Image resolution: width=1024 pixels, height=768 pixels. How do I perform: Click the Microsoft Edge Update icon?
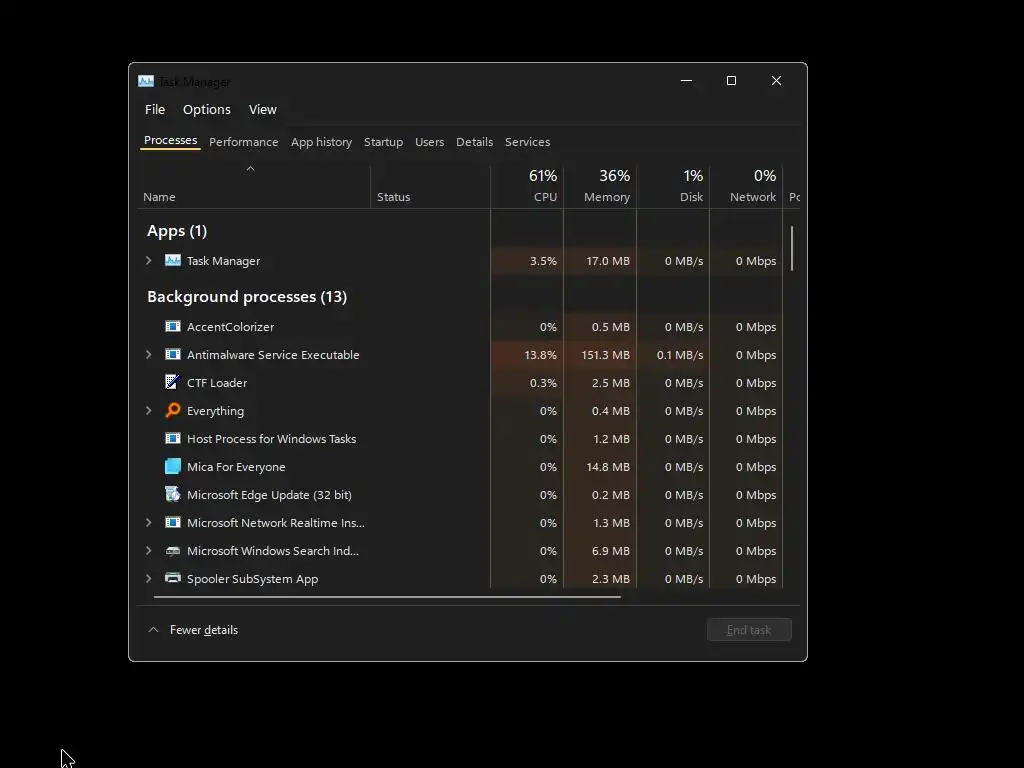172,494
